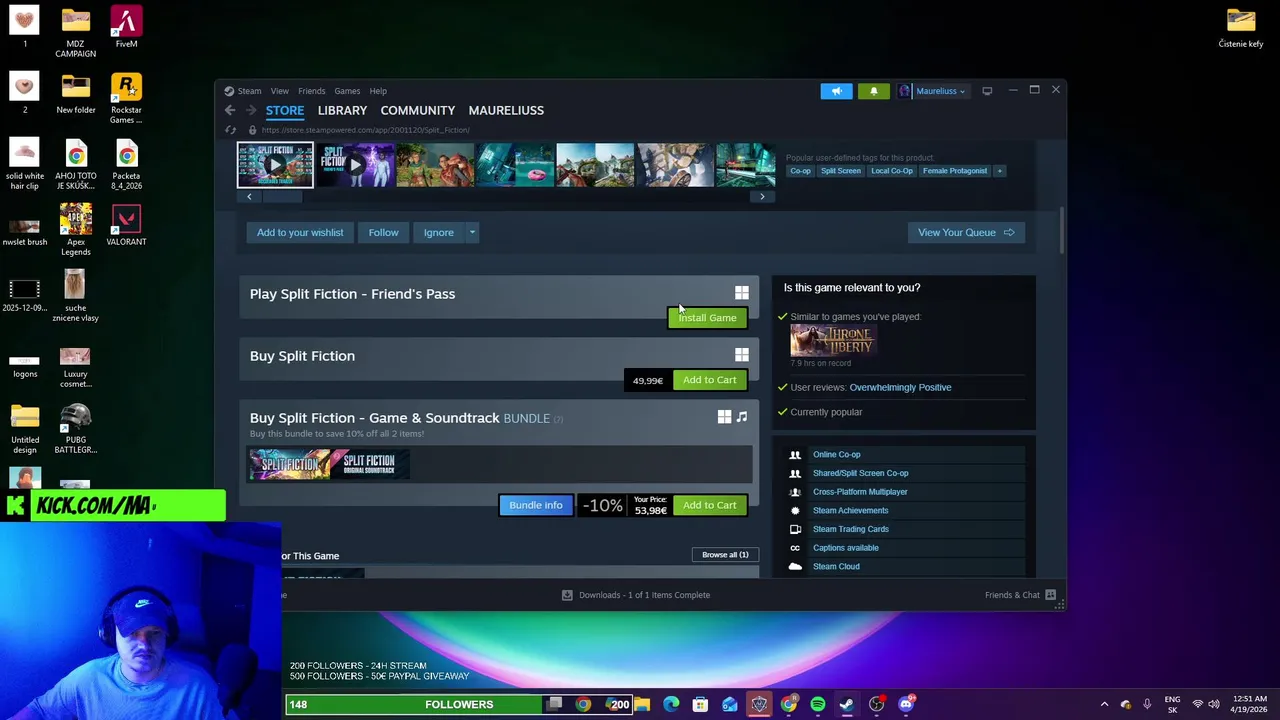Open the Split Screen tag

click(x=840, y=171)
